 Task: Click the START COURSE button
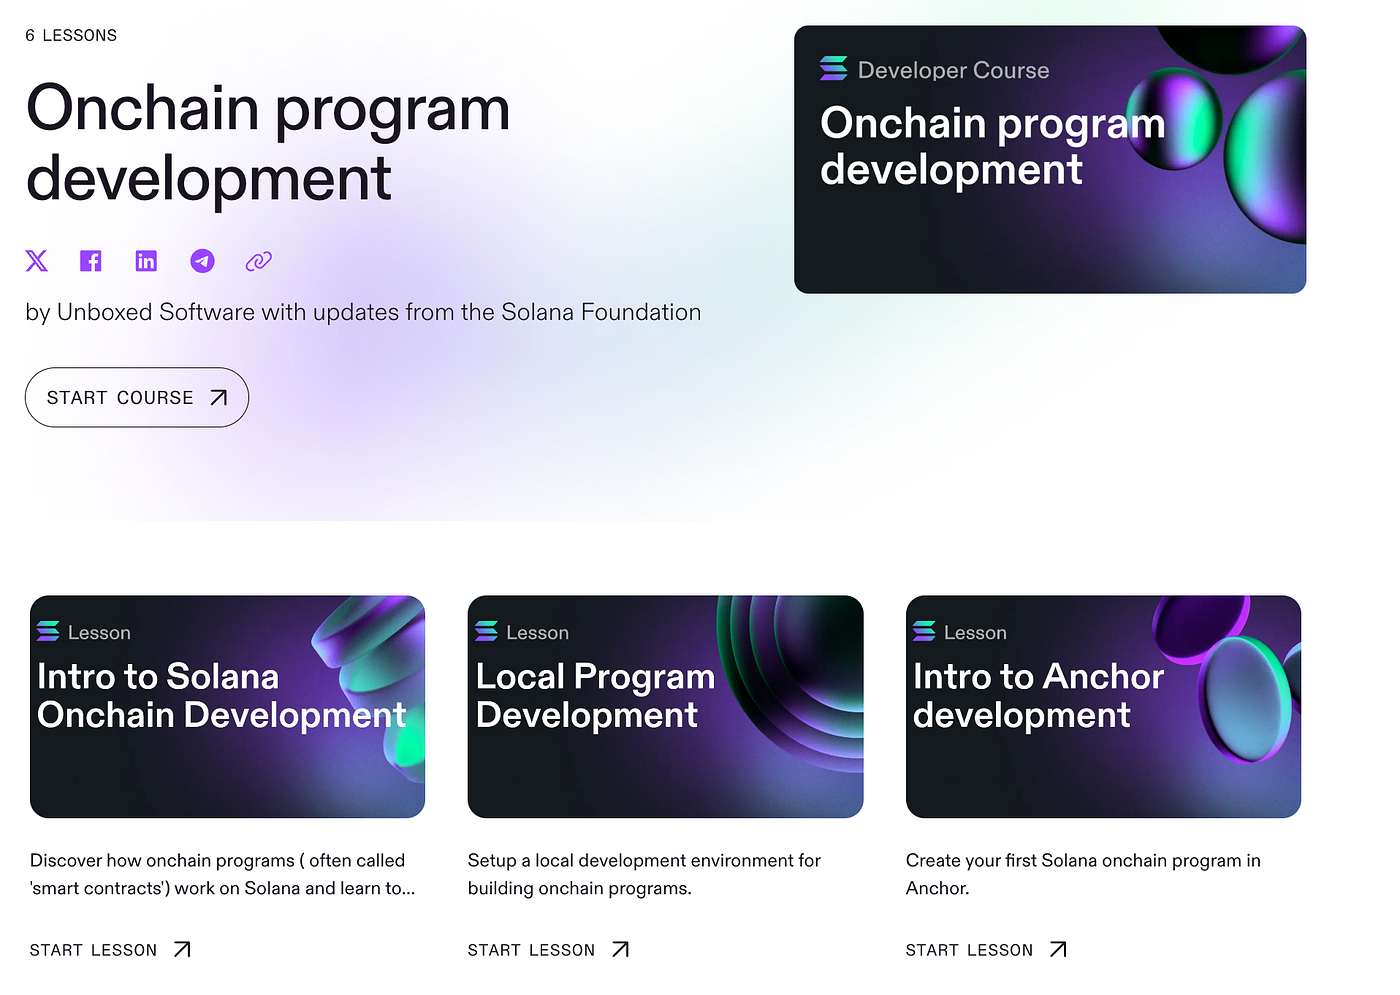(x=137, y=398)
